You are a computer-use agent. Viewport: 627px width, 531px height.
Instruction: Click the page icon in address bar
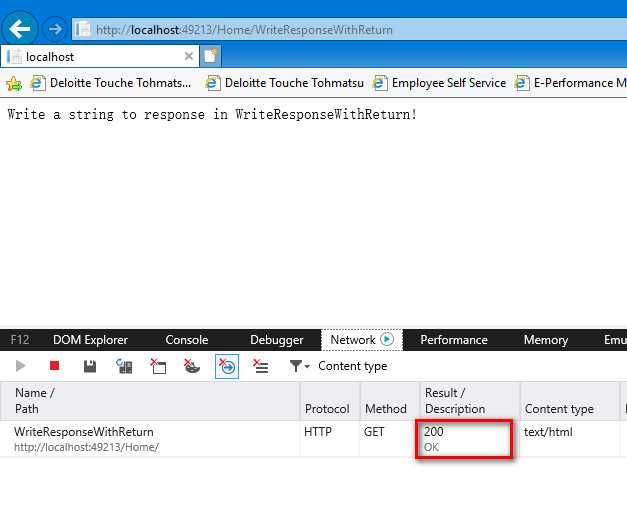pos(83,30)
